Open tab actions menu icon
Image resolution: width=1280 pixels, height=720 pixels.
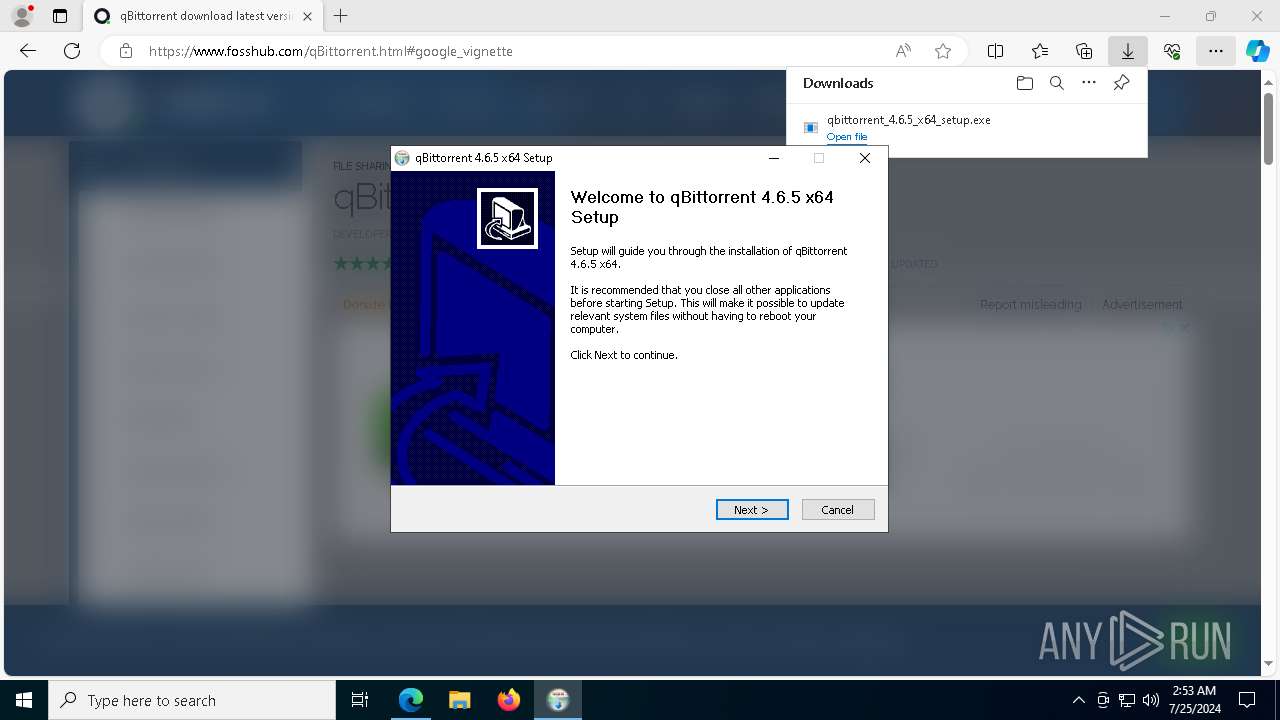click(60, 16)
